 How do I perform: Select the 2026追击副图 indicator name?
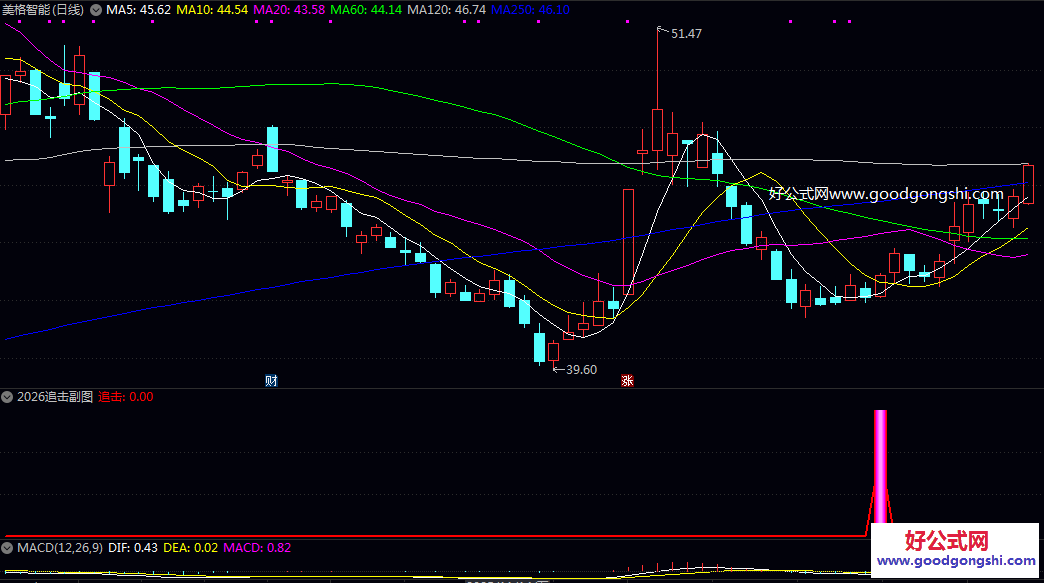(x=55, y=397)
